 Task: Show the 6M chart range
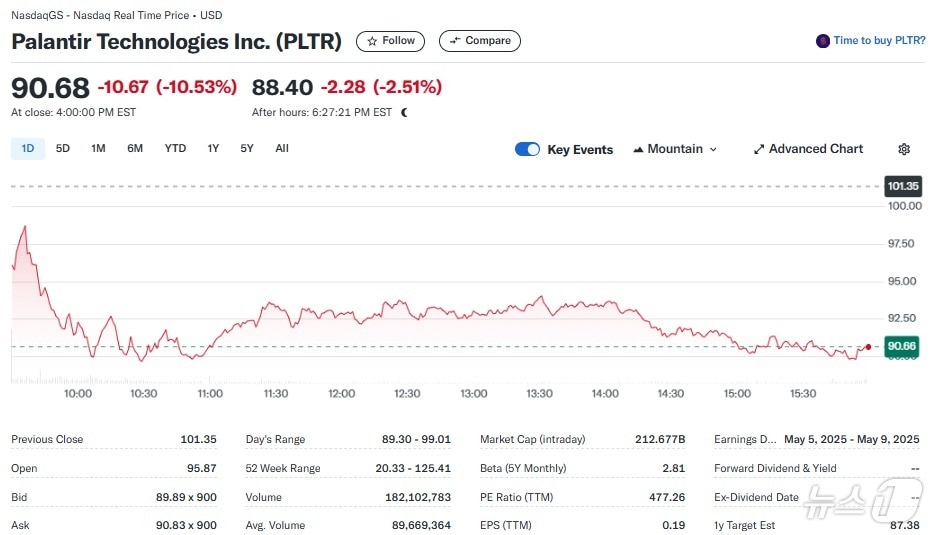(x=135, y=149)
